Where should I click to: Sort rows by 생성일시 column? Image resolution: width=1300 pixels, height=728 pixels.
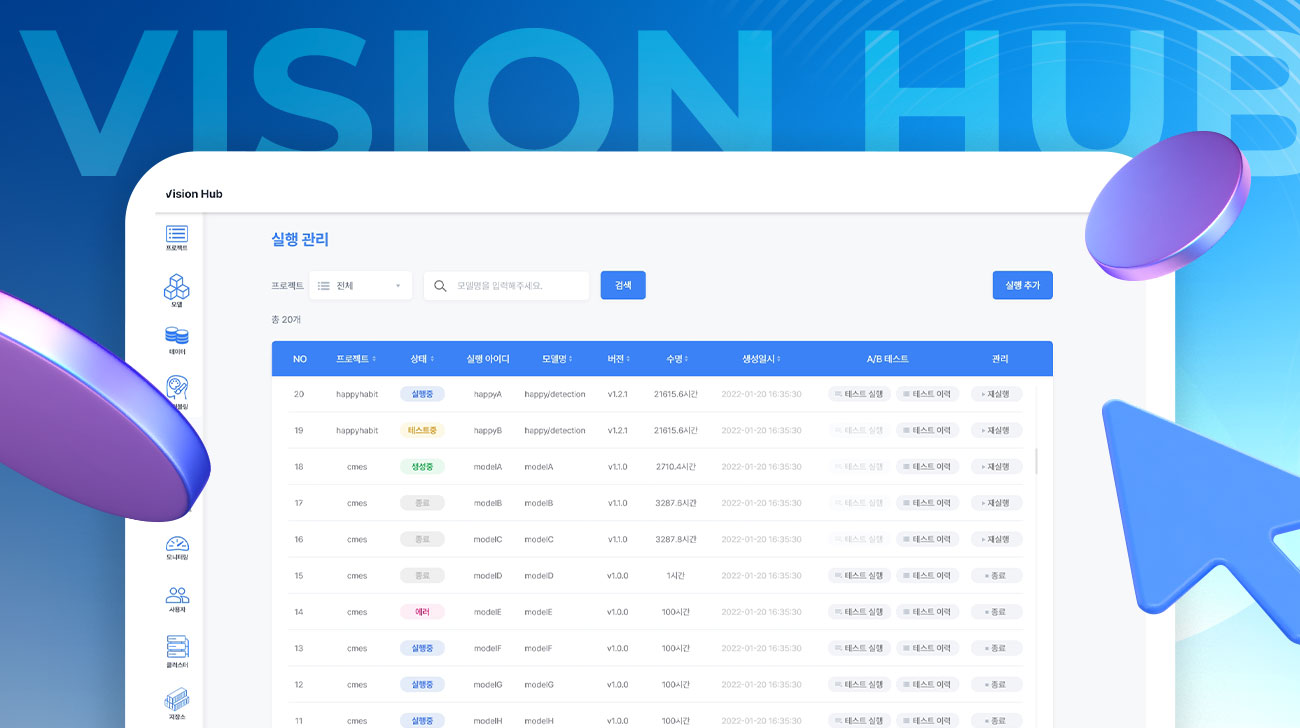[761, 359]
